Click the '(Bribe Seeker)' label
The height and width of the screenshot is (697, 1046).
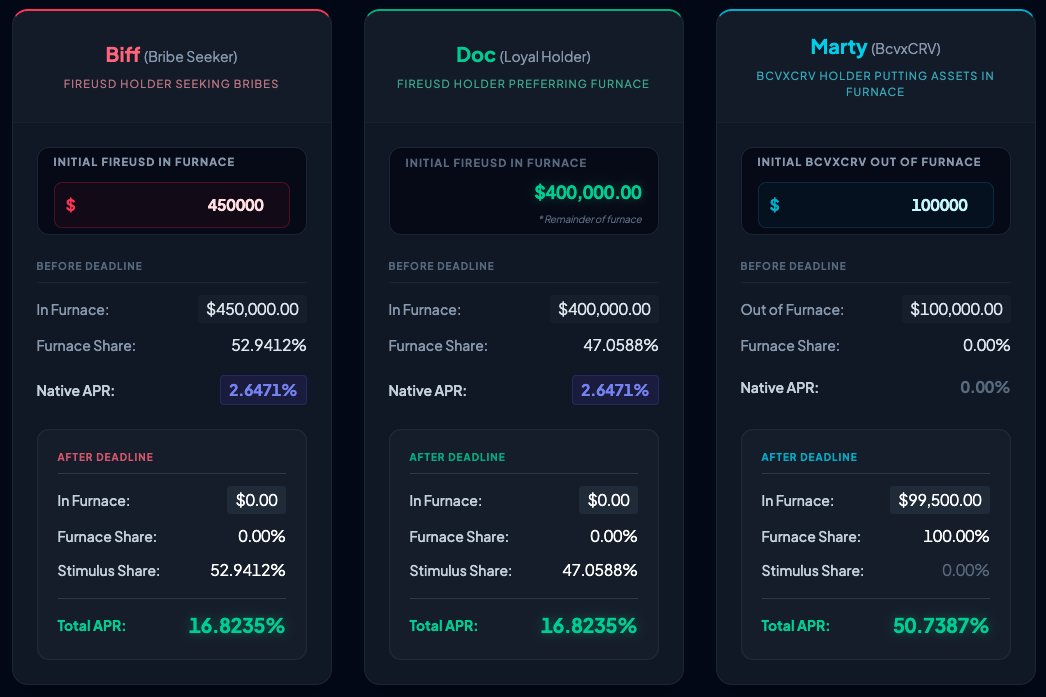[x=191, y=57]
